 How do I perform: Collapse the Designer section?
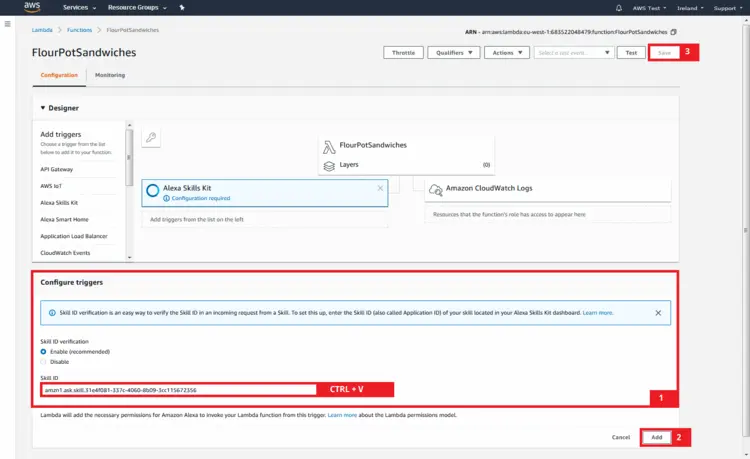tap(43, 108)
